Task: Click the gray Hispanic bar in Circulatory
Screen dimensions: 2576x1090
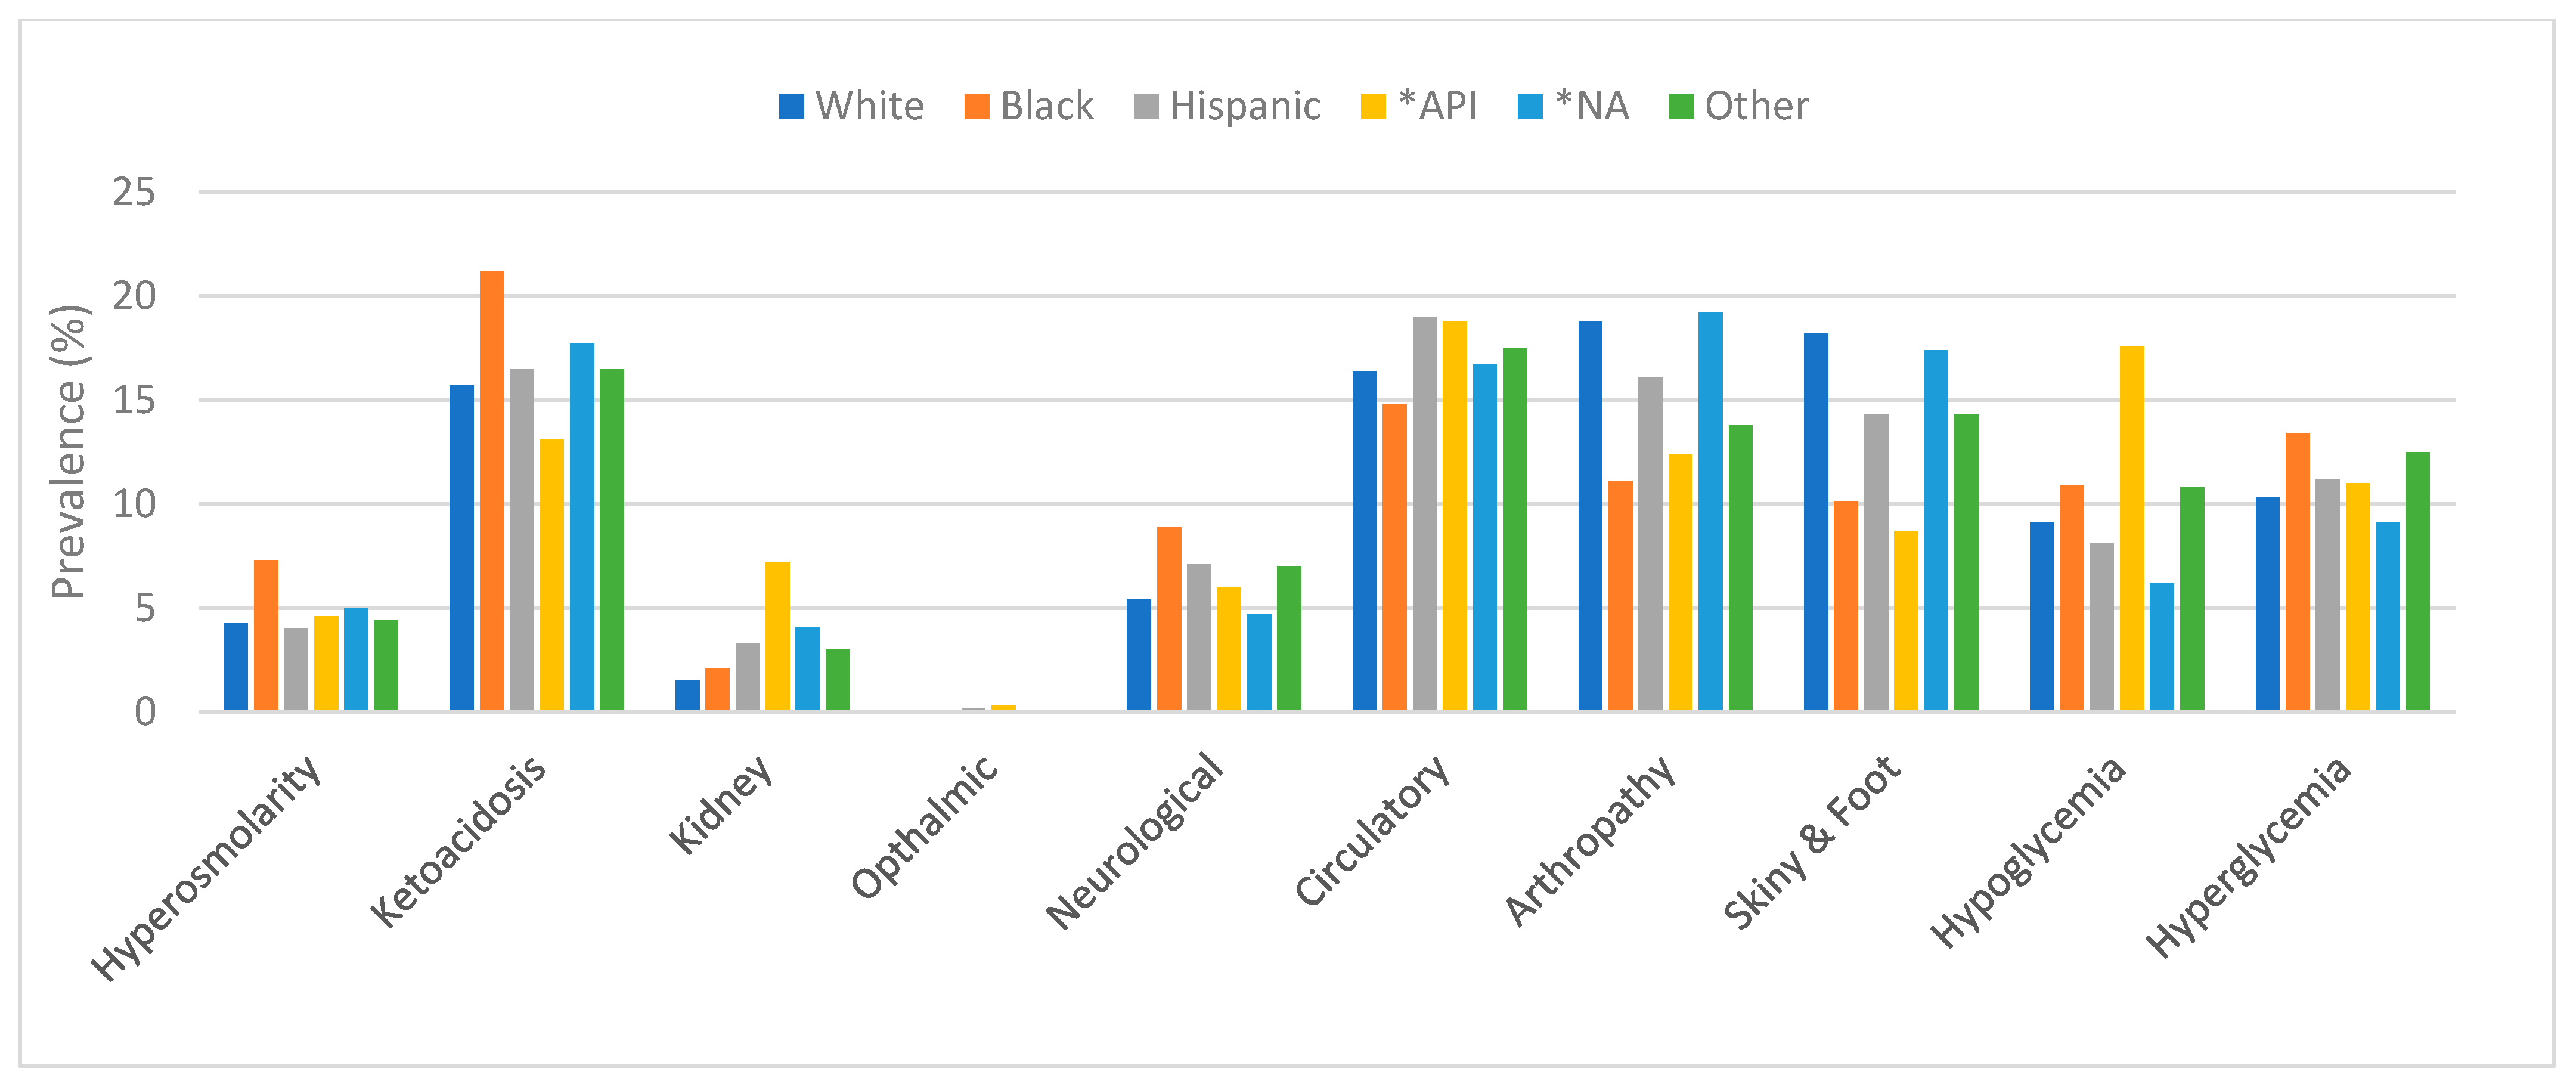Action: pyautogui.click(x=1425, y=513)
